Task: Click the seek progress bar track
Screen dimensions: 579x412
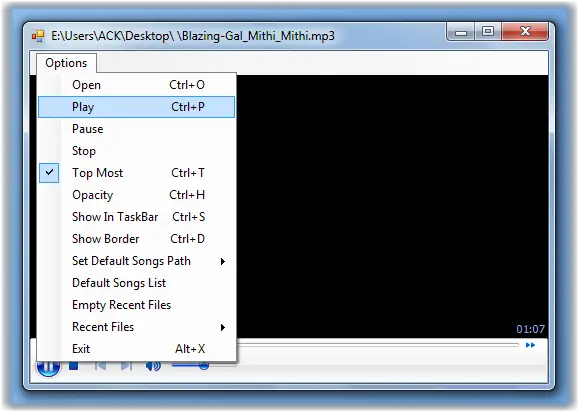Action: [378, 345]
